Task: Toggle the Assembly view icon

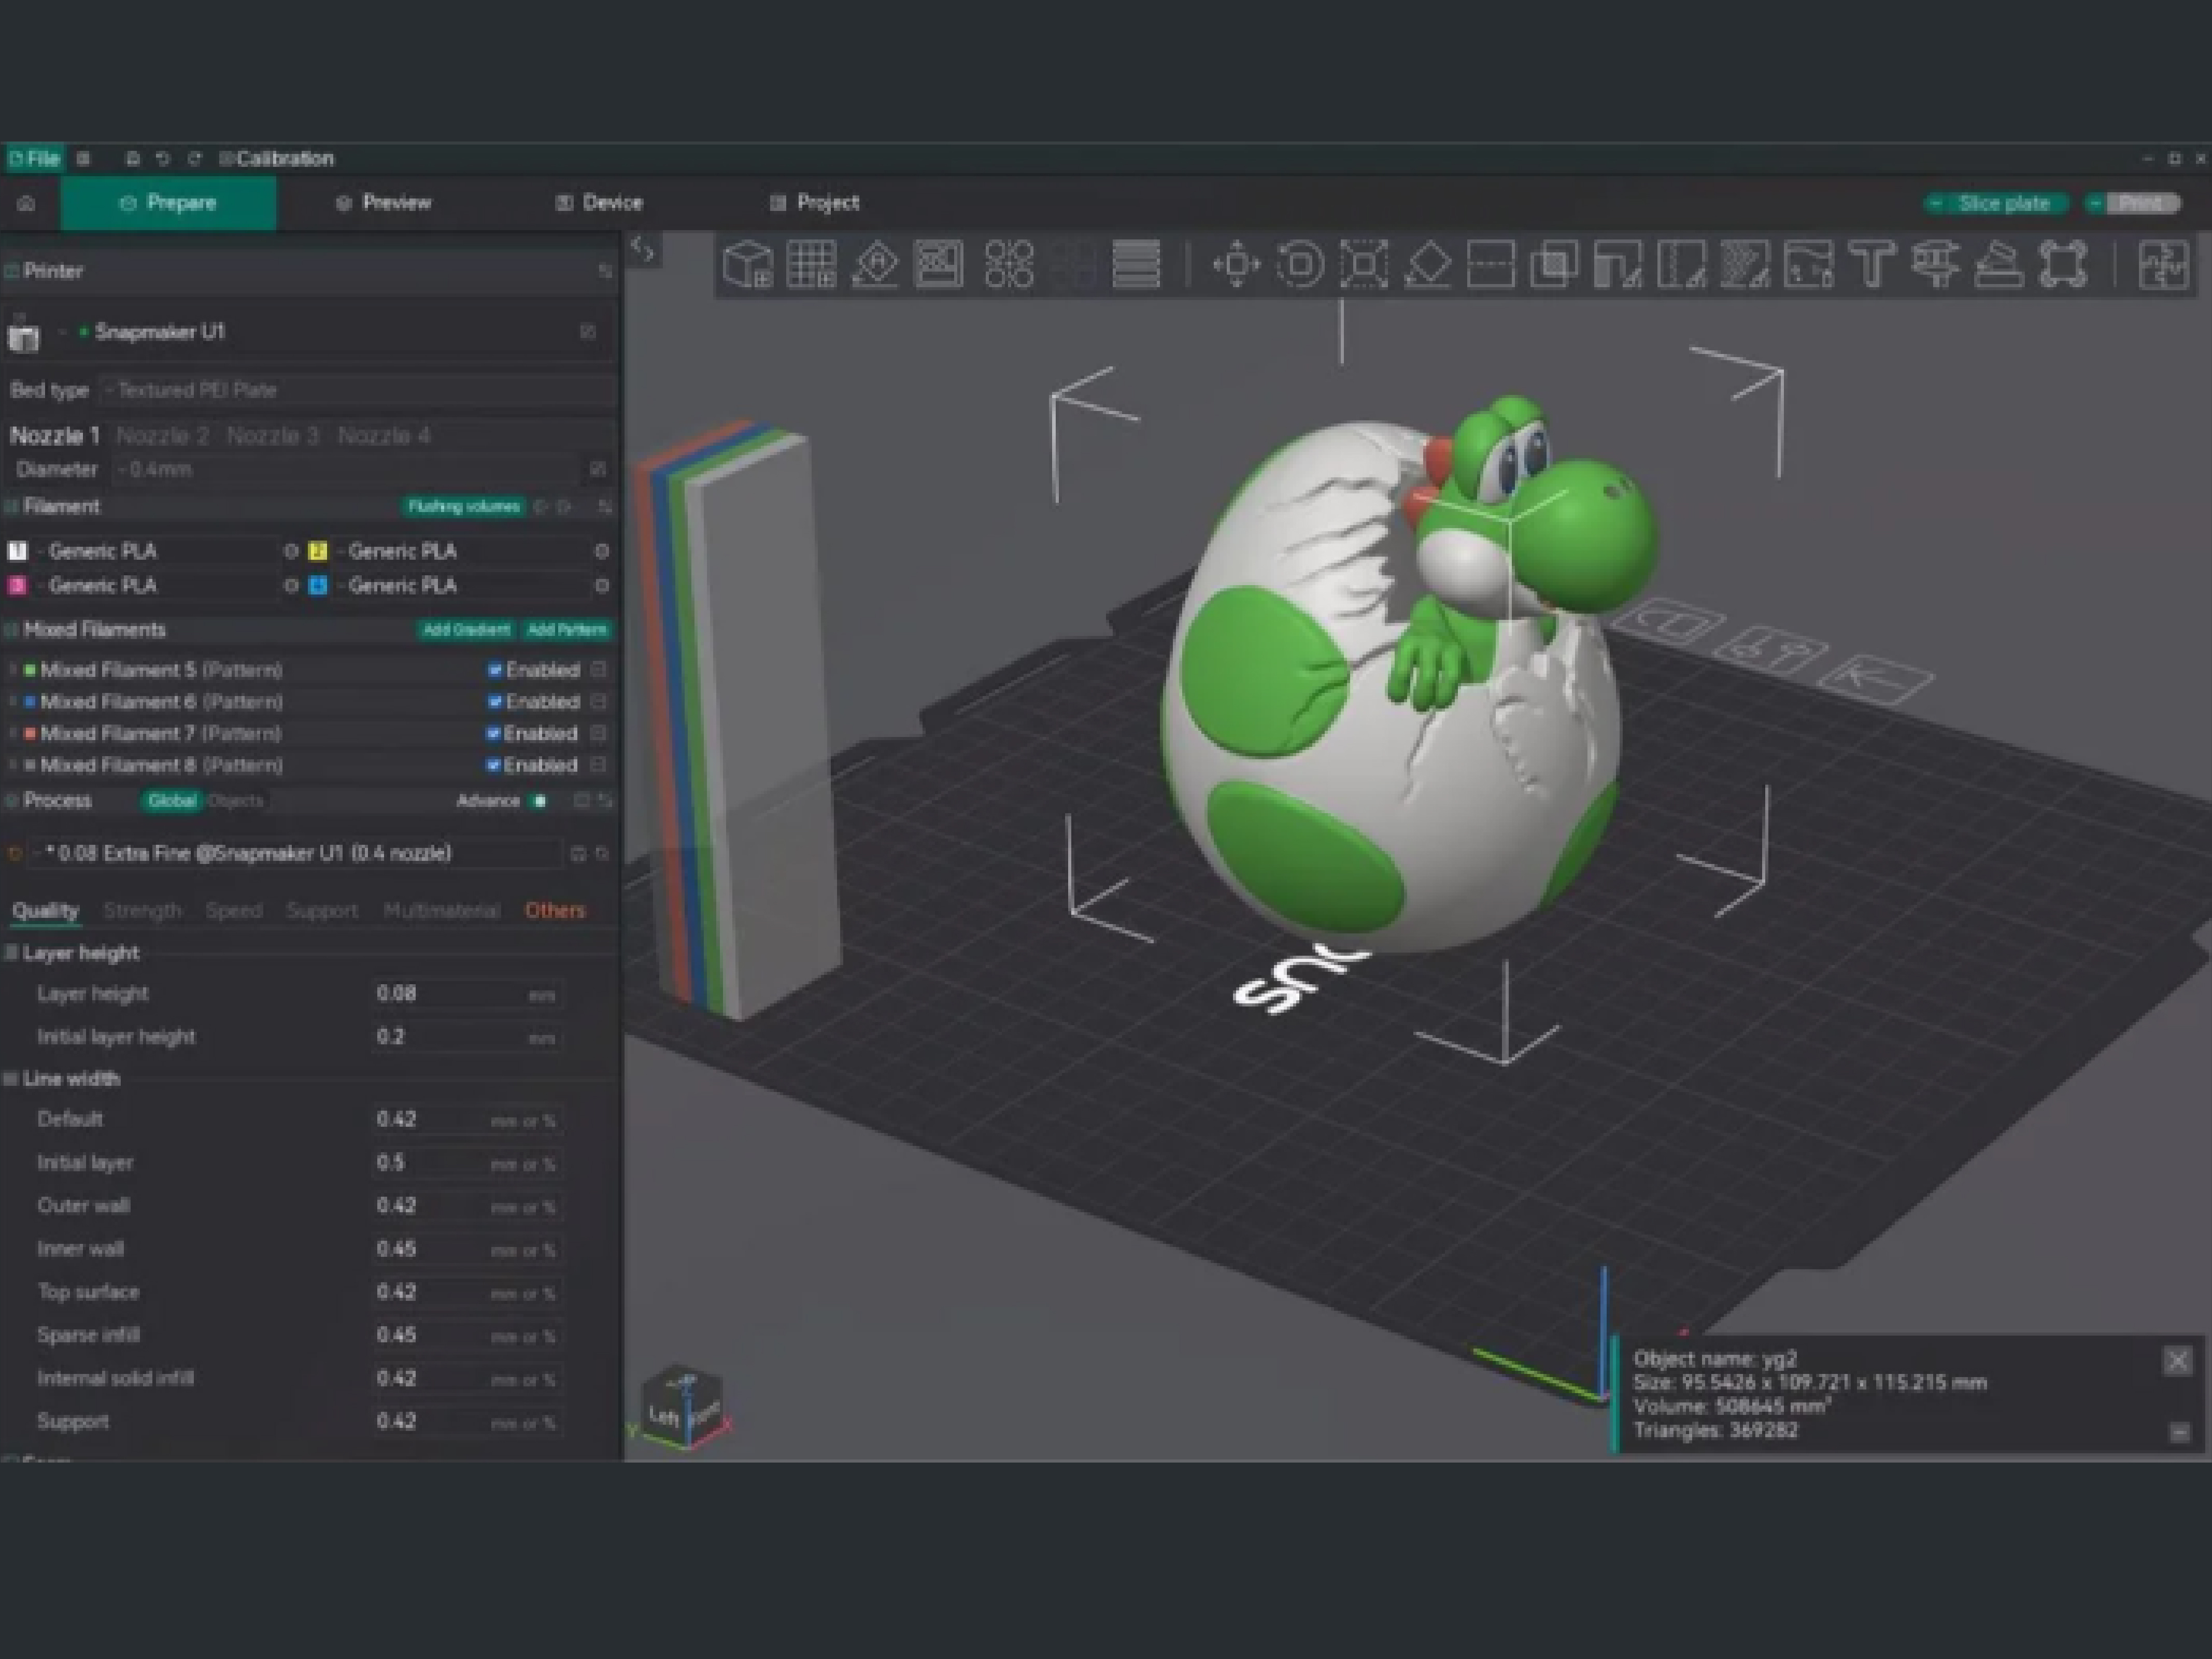Action: tap(2164, 264)
